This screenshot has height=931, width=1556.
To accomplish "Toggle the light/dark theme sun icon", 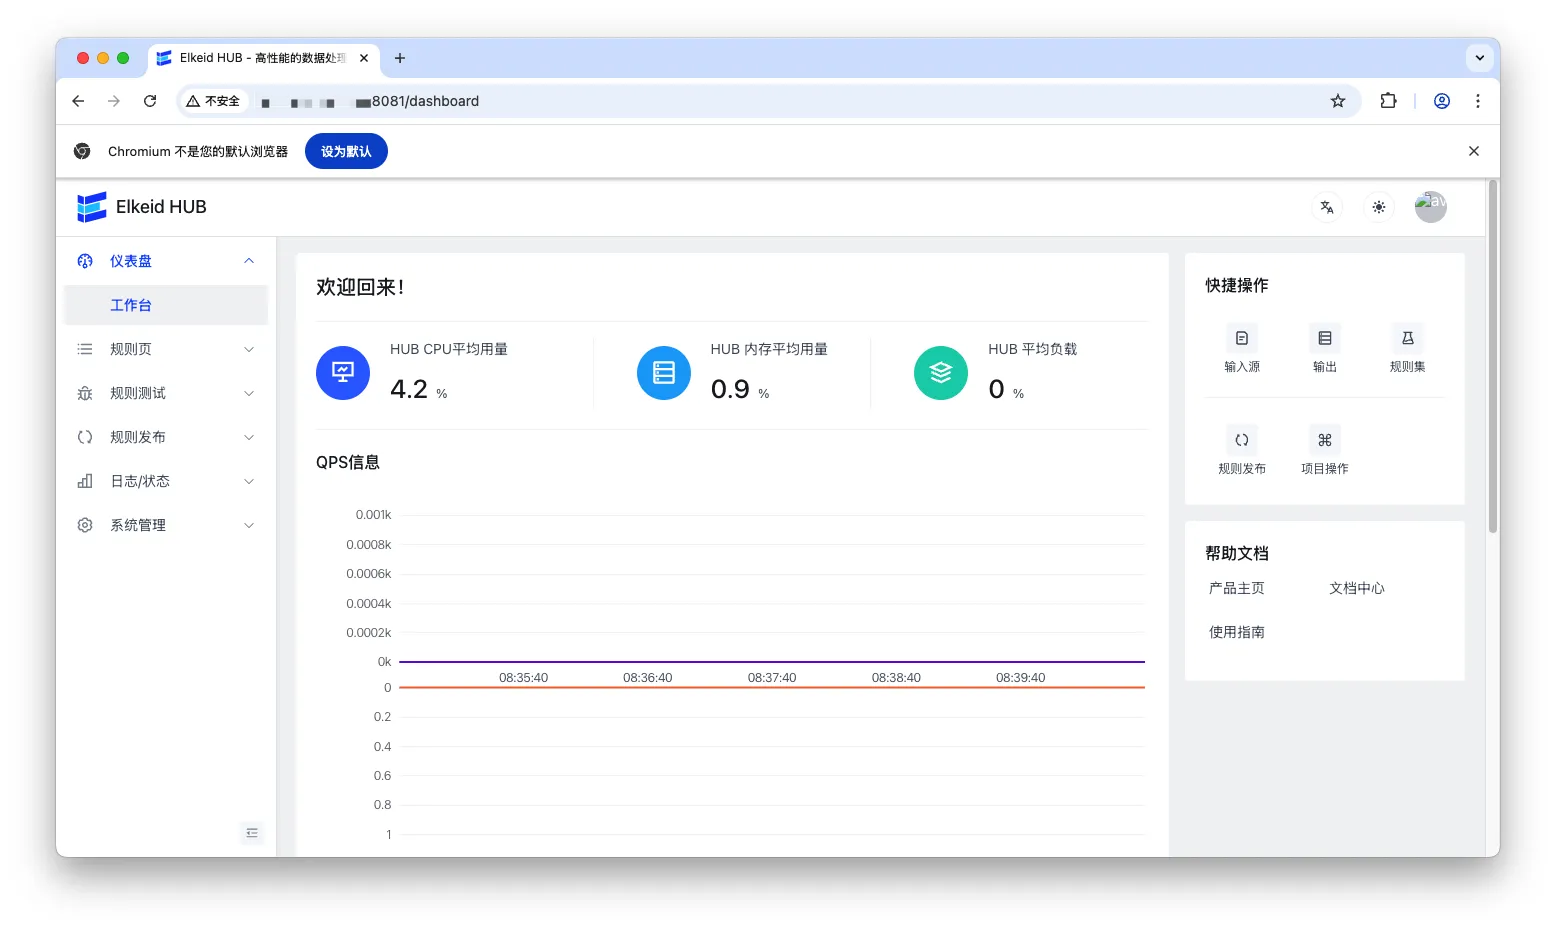I will pos(1378,207).
